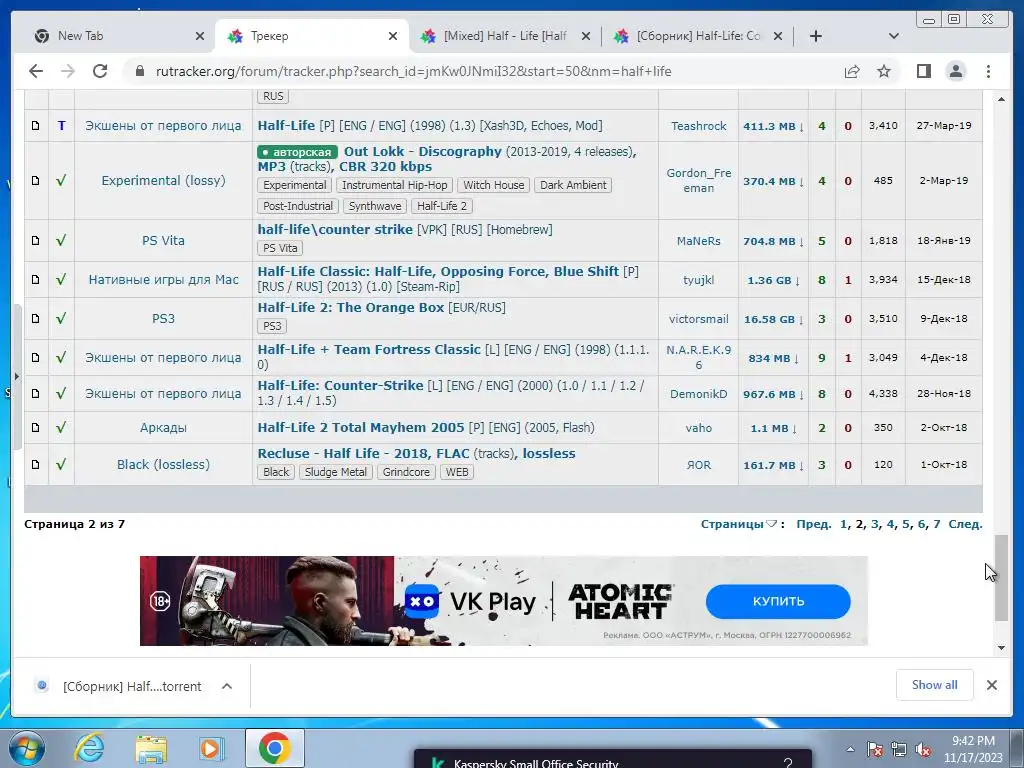This screenshot has height=768, width=1024.
Task: Open the Windows Start menu
Action: pos(26,748)
